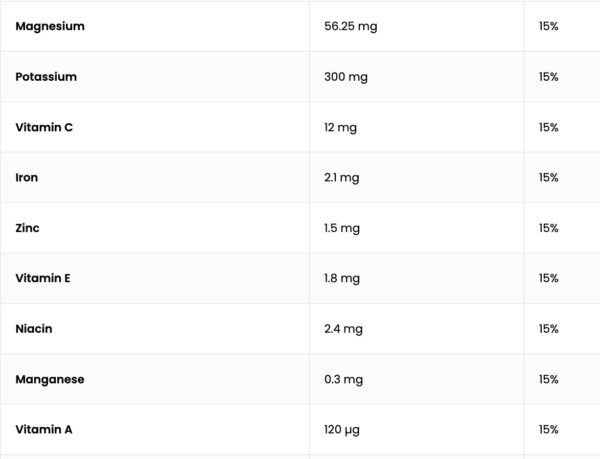Image resolution: width=600 pixels, height=459 pixels.
Task: Click the 56.25 mg amount cell
Action: click(351, 26)
